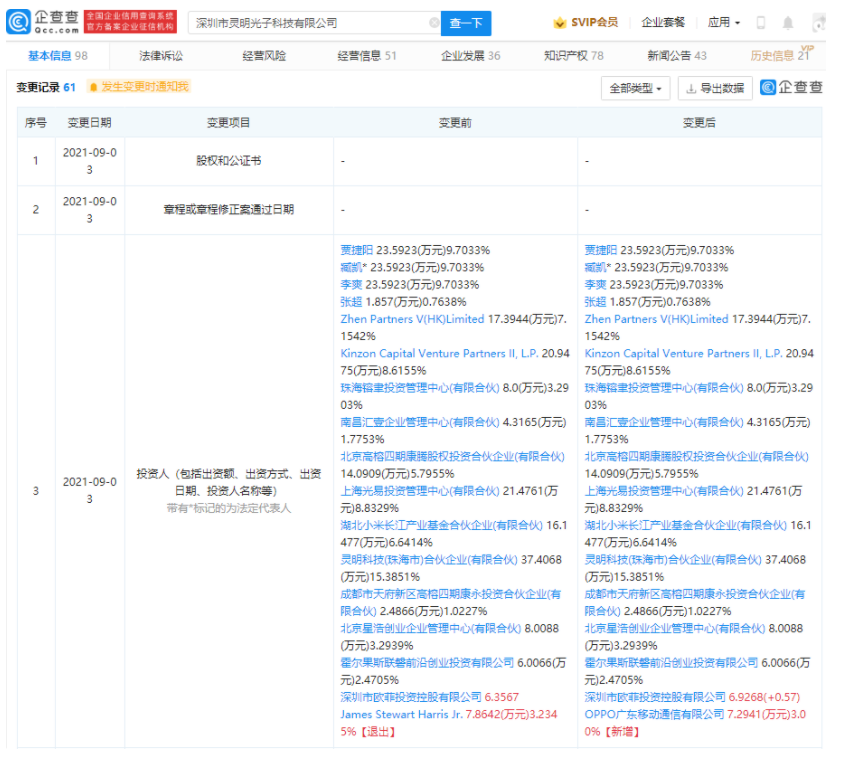
Task: Open OPPO广东移动通信有限公司 investor link
Action: click(654, 713)
